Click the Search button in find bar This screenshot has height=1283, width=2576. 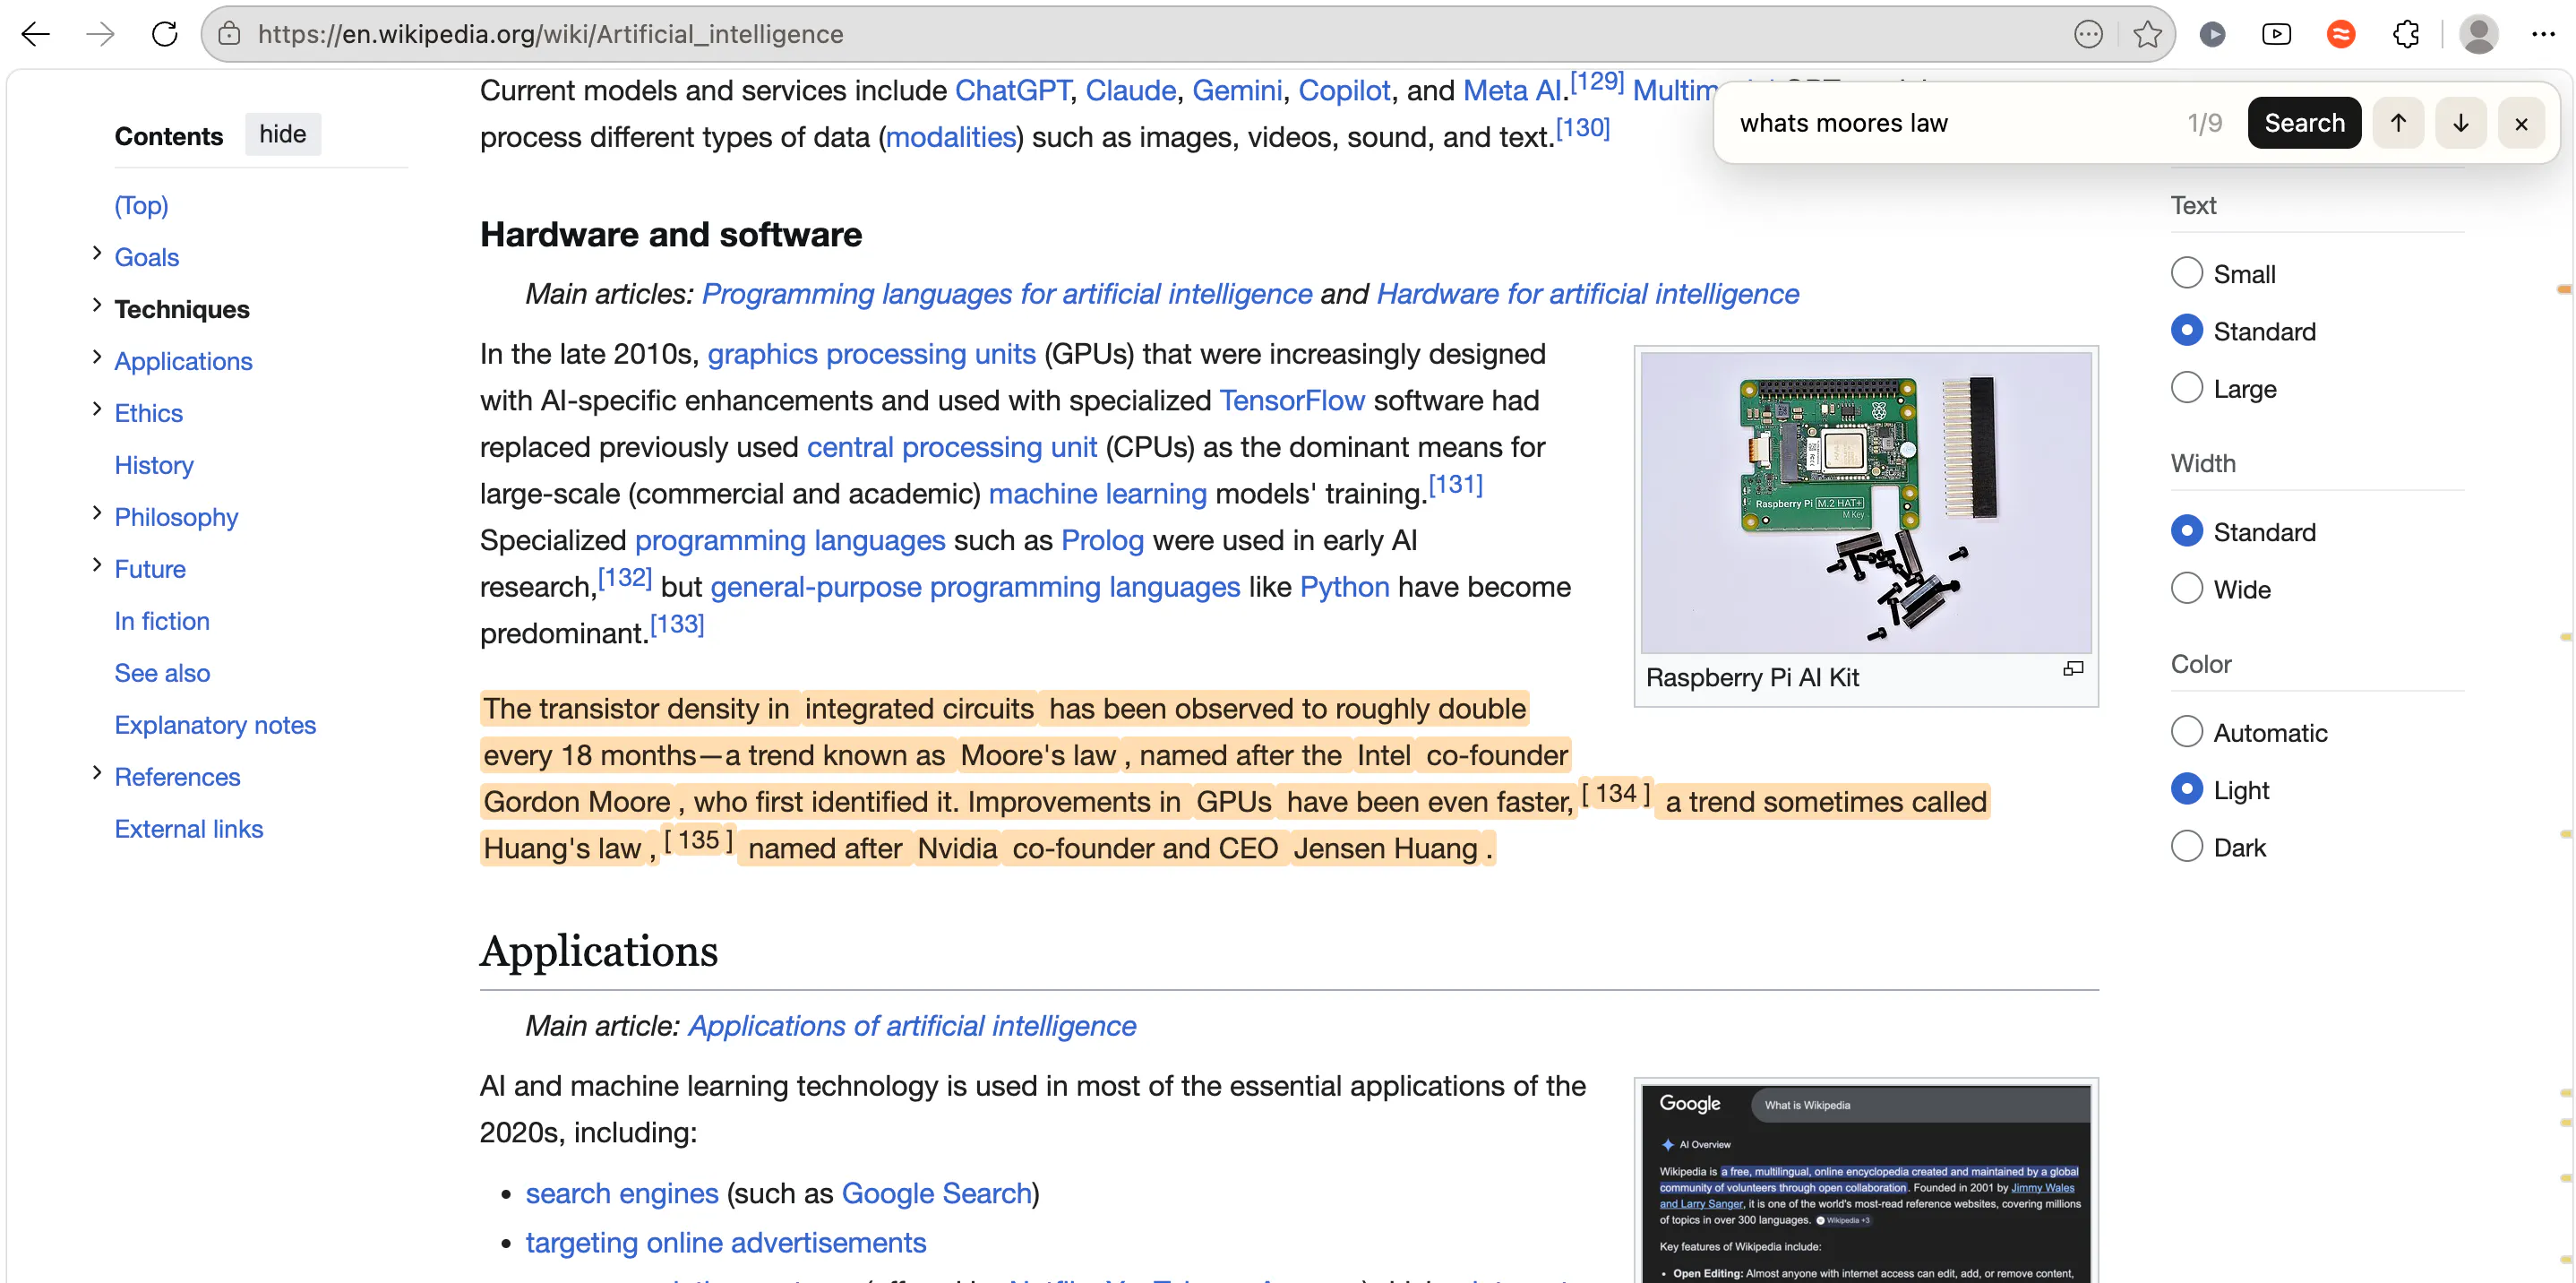click(x=2304, y=123)
